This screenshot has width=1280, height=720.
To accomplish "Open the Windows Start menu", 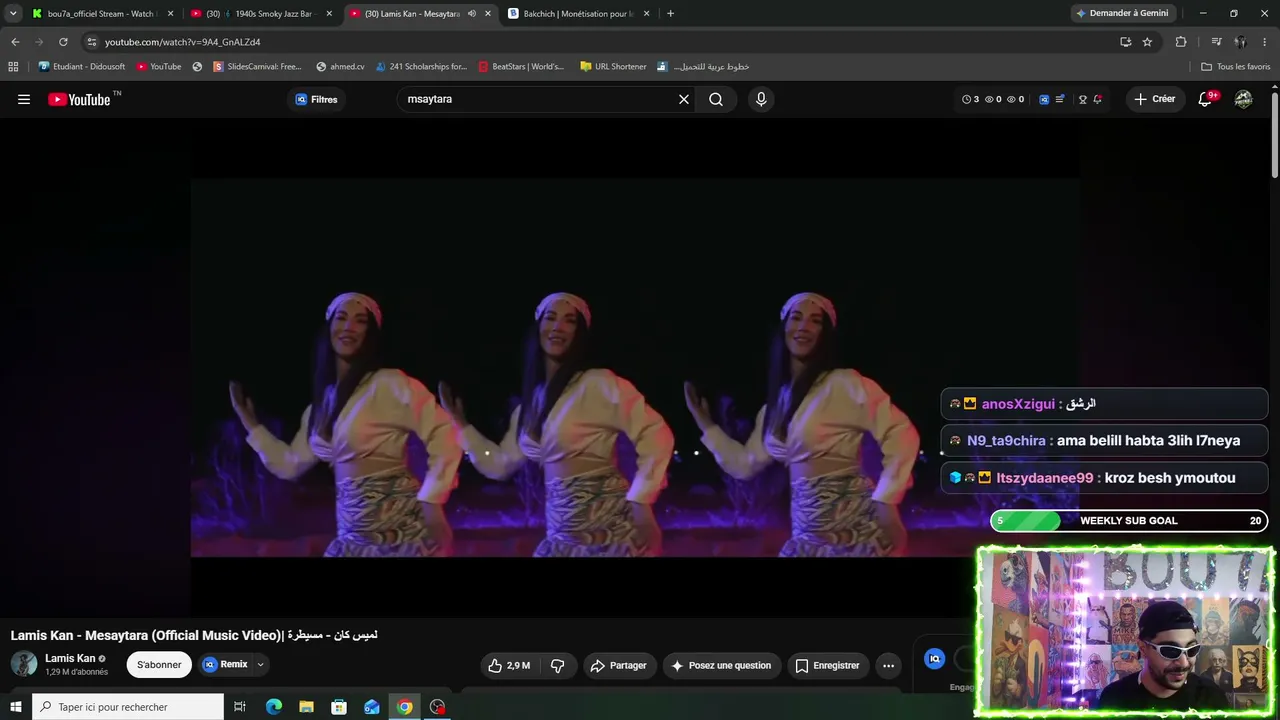I will tap(15, 707).
